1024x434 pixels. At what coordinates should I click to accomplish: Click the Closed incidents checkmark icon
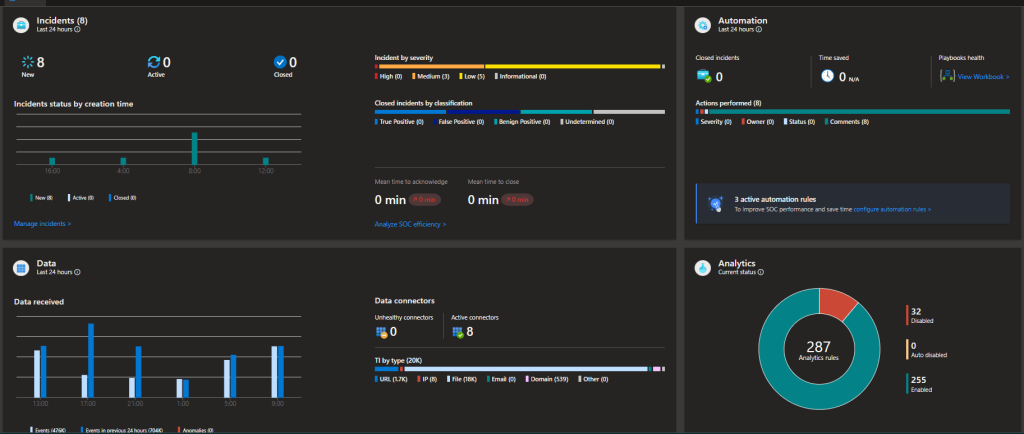(280, 63)
